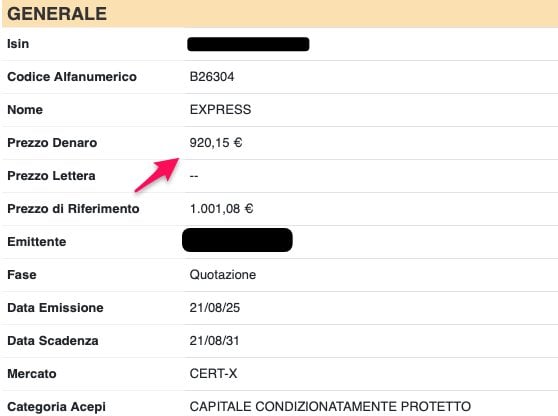Click the Nome value EXPRESS
558x416 pixels.
[x=220, y=110]
